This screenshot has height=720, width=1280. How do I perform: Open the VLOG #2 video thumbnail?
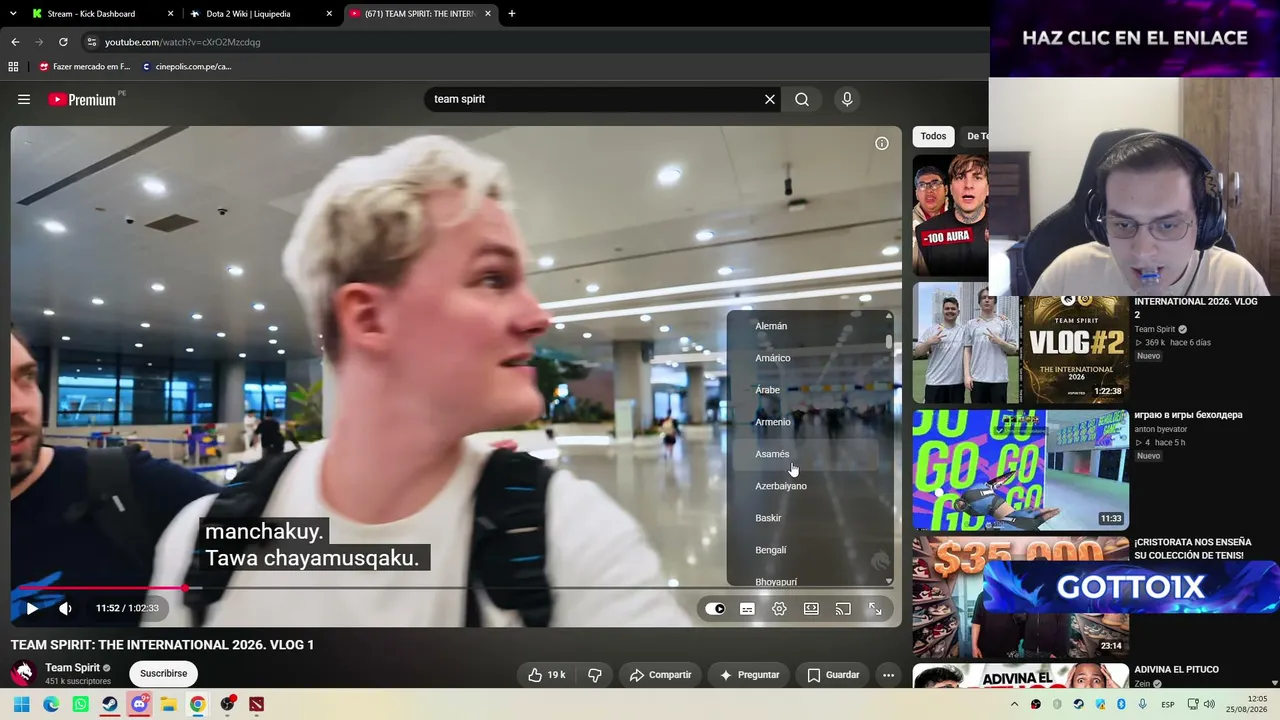click(1021, 343)
